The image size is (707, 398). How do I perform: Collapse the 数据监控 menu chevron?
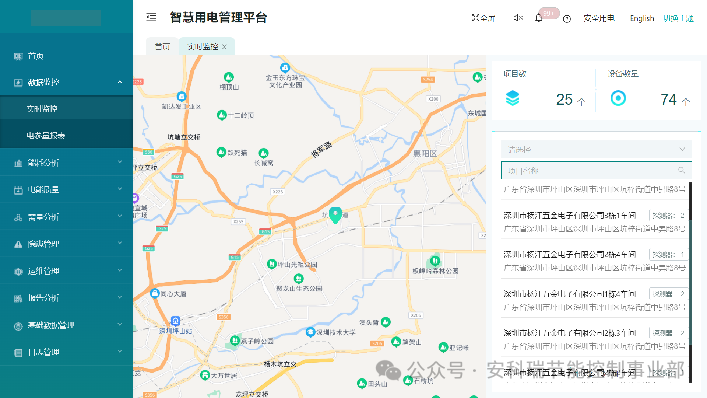pyautogui.click(x=119, y=82)
